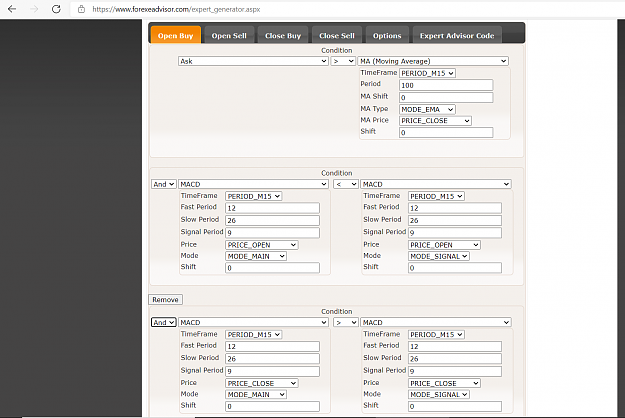Open the top condition's > comparison dropdown

(343, 61)
